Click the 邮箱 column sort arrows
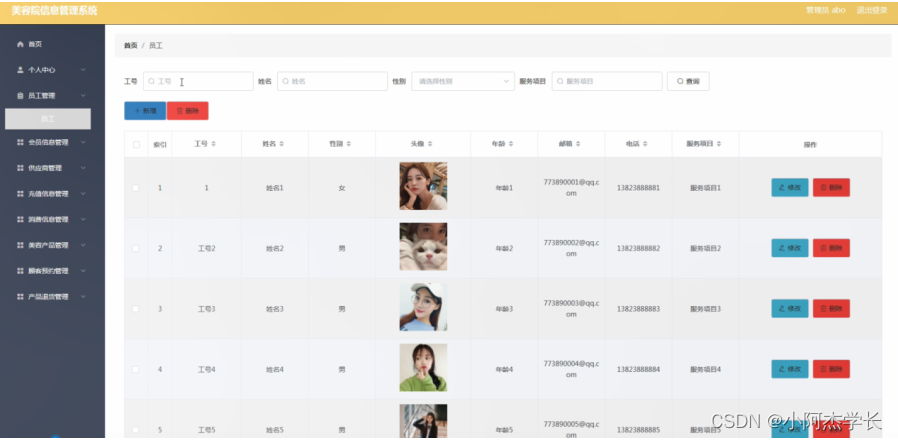The width and height of the screenshot is (898, 440). [578, 144]
